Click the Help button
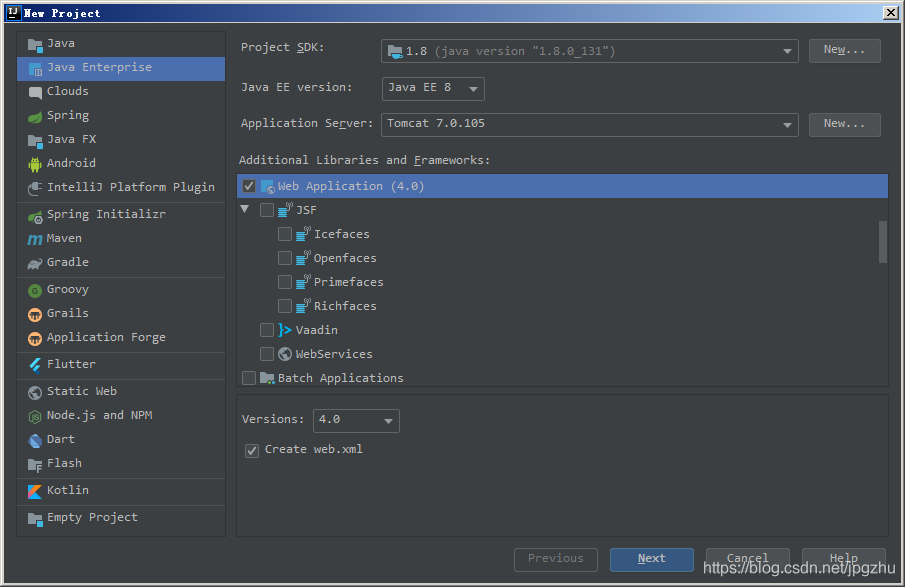Image resolution: width=905 pixels, height=587 pixels. click(x=843, y=559)
